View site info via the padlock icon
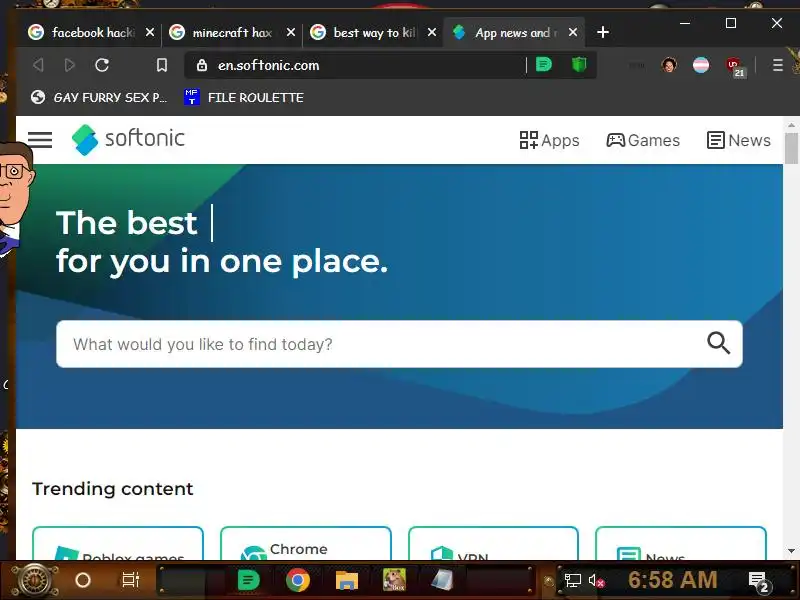The image size is (800, 600). [x=202, y=65]
